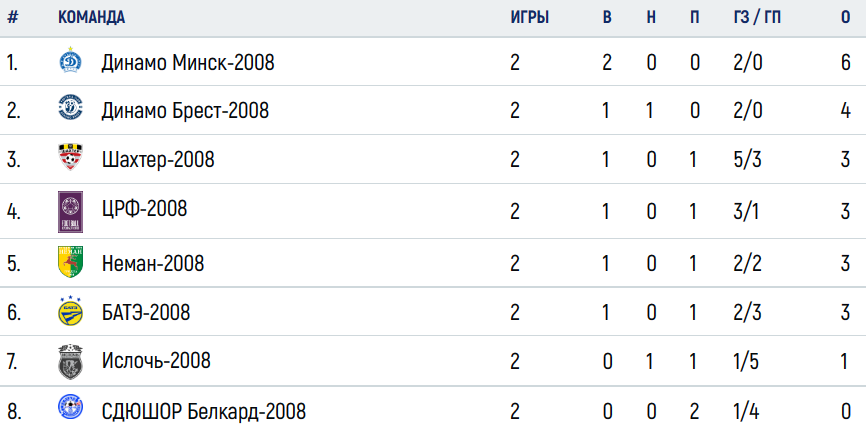Click the ГЗ / ГП column header
Screen dimensions: 866x432
point(757,17)
